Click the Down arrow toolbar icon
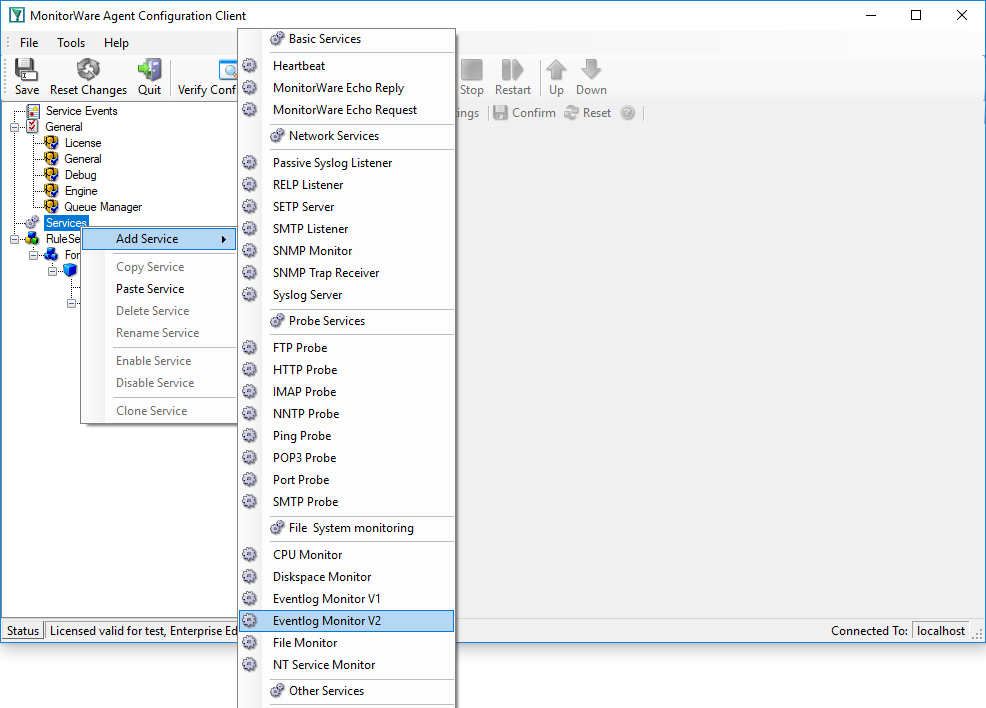 591,69
